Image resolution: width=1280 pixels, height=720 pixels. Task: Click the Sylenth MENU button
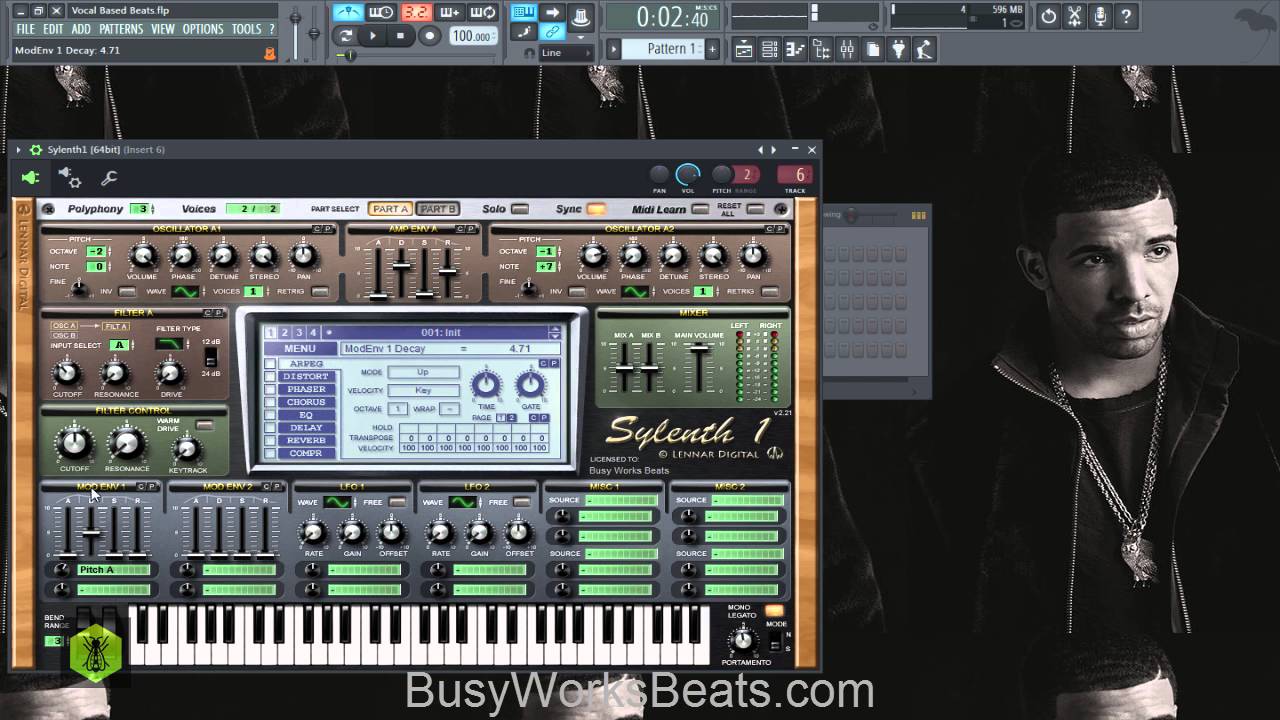click(x=300, y=349)
